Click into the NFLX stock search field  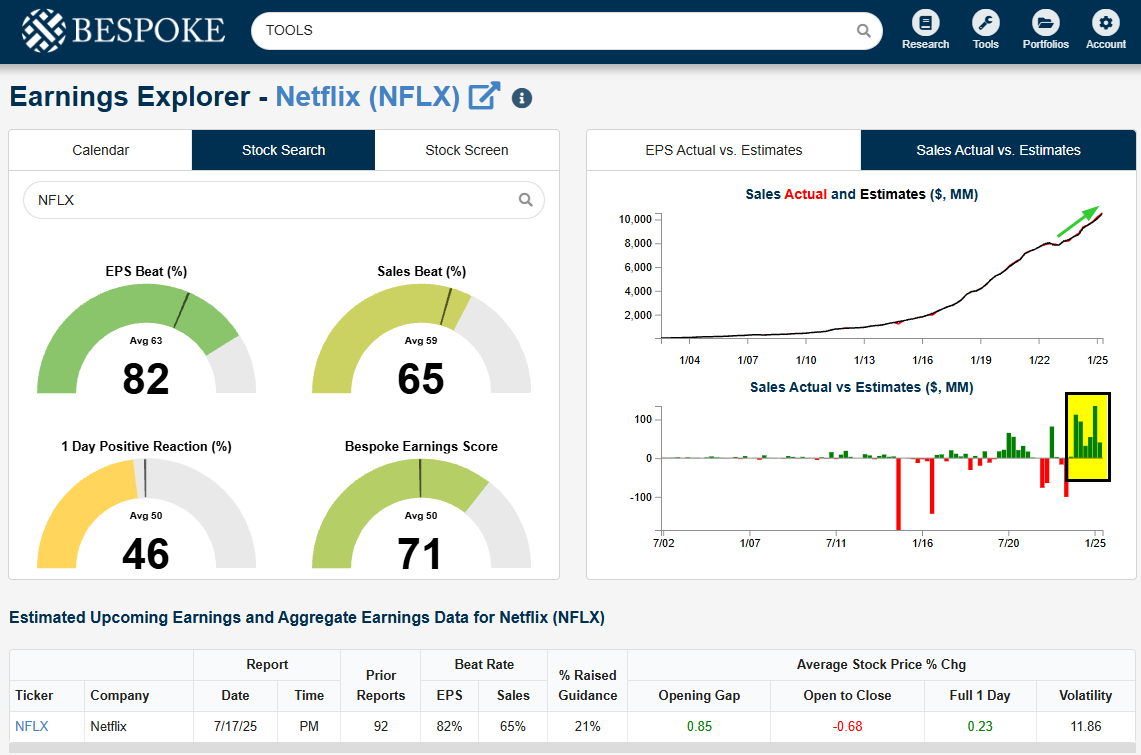270,200
